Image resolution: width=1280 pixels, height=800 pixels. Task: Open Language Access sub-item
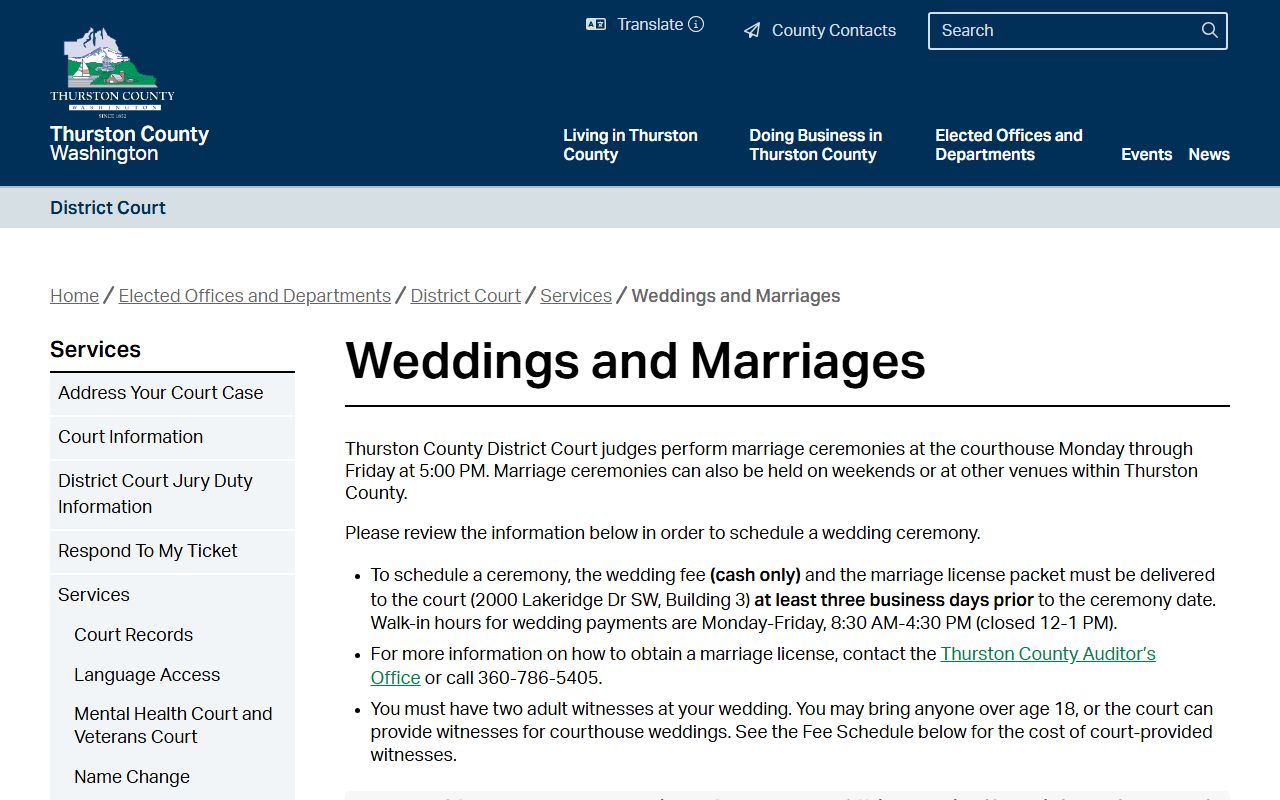[x=147, y=675]
